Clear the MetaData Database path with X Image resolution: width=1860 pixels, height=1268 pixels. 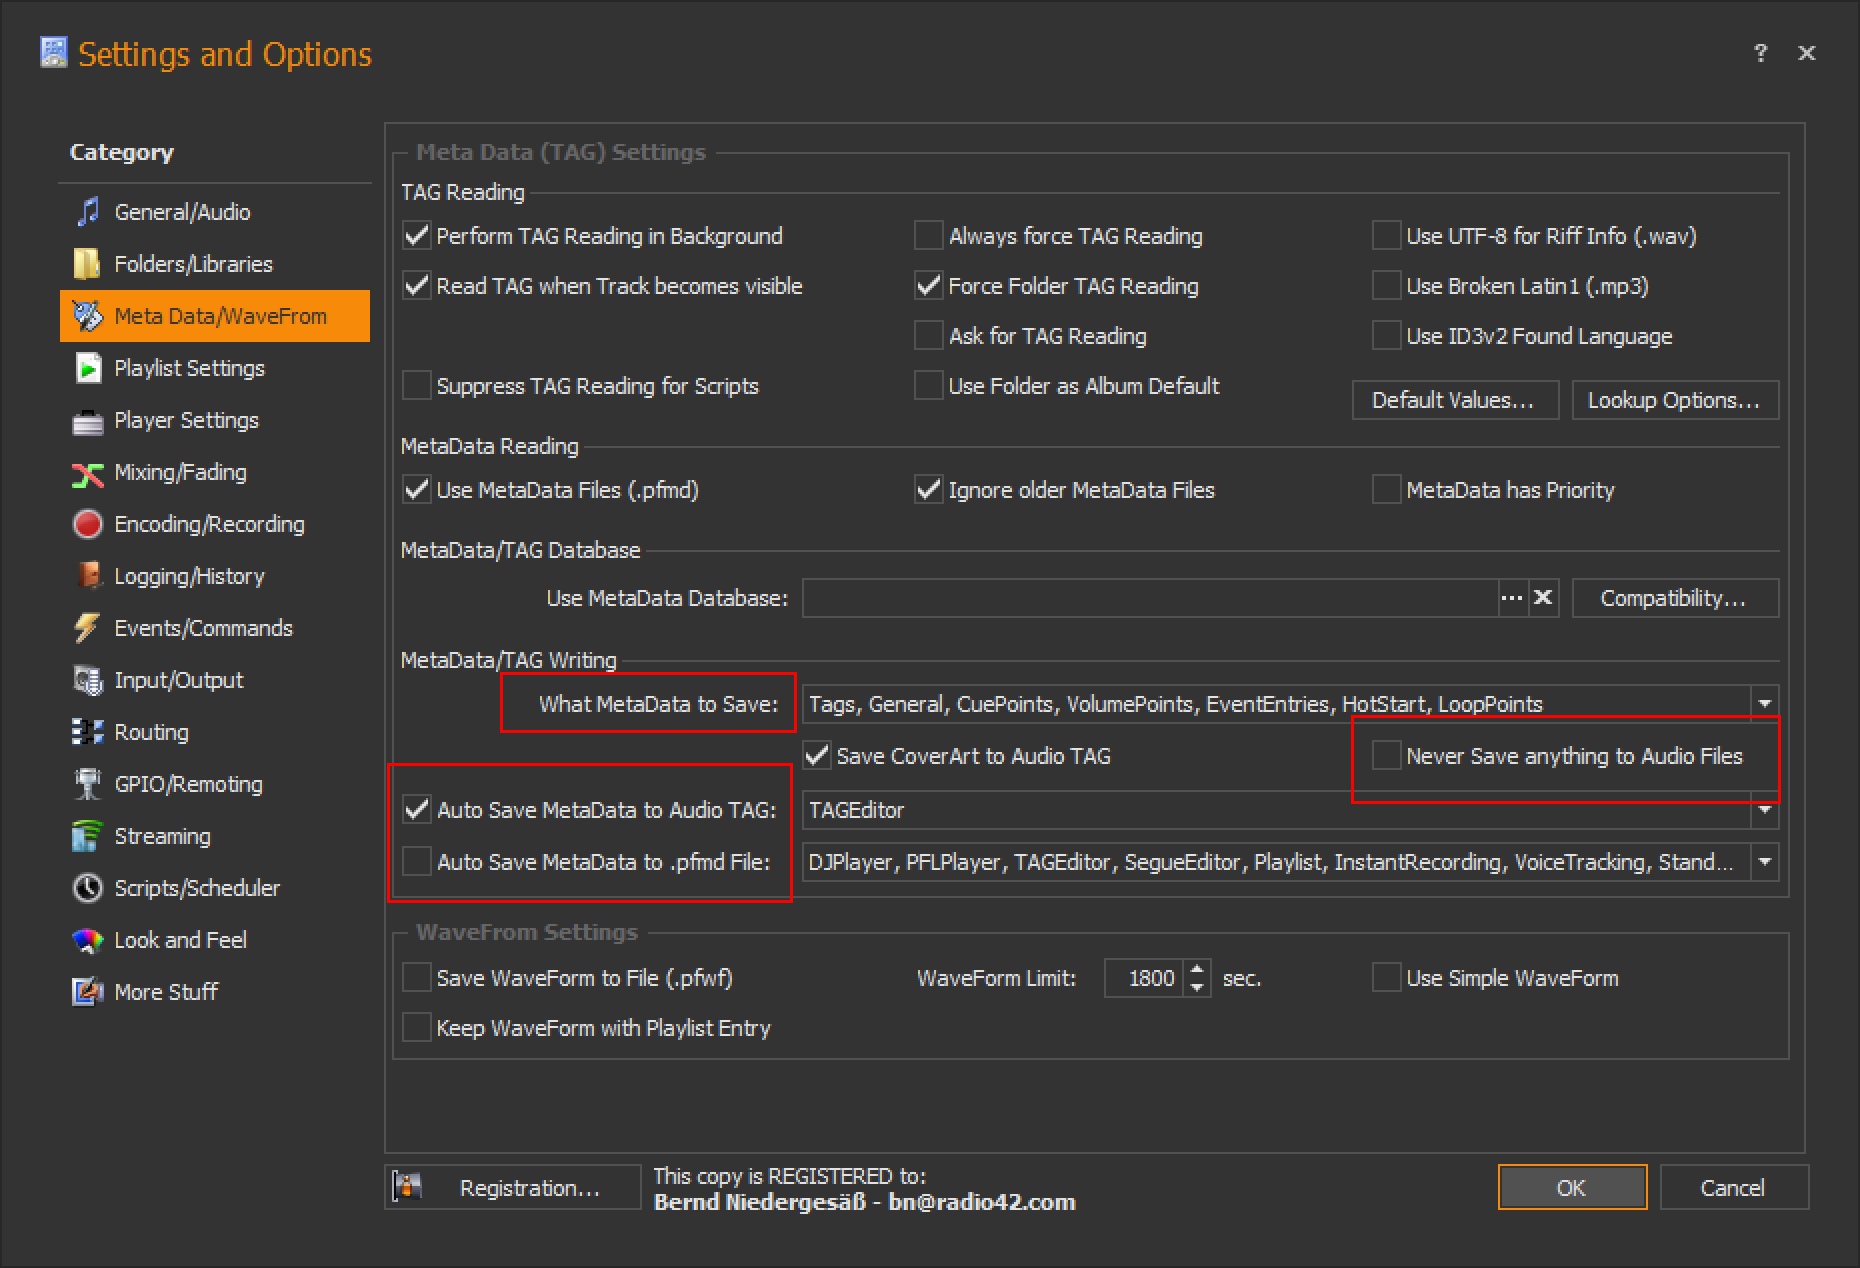[1543, 598]
